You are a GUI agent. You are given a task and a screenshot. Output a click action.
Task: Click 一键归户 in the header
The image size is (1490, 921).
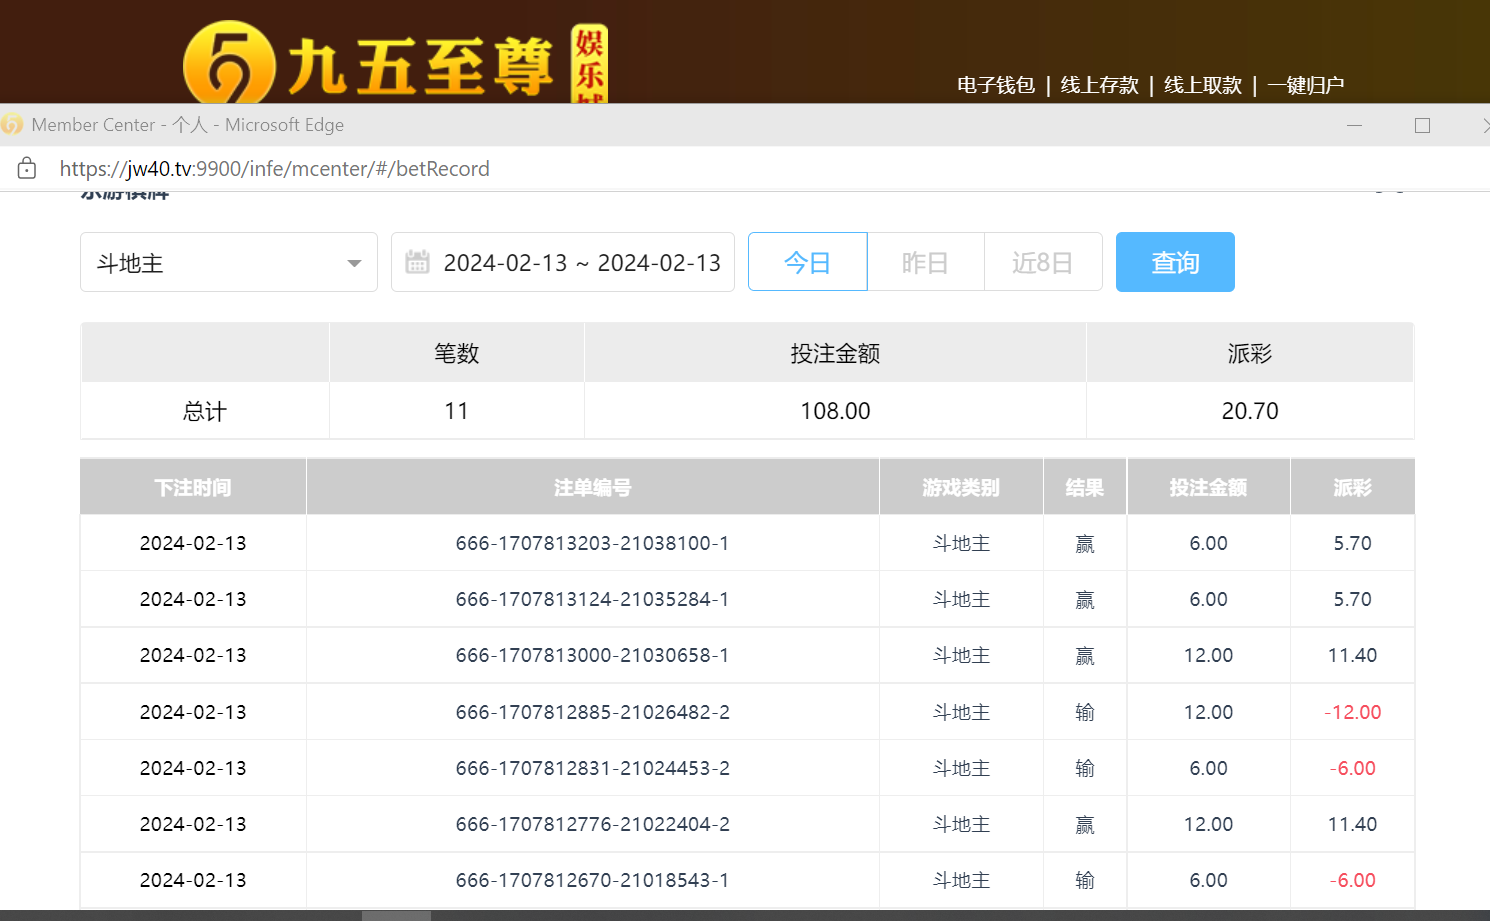click(x=1305, y=85)
